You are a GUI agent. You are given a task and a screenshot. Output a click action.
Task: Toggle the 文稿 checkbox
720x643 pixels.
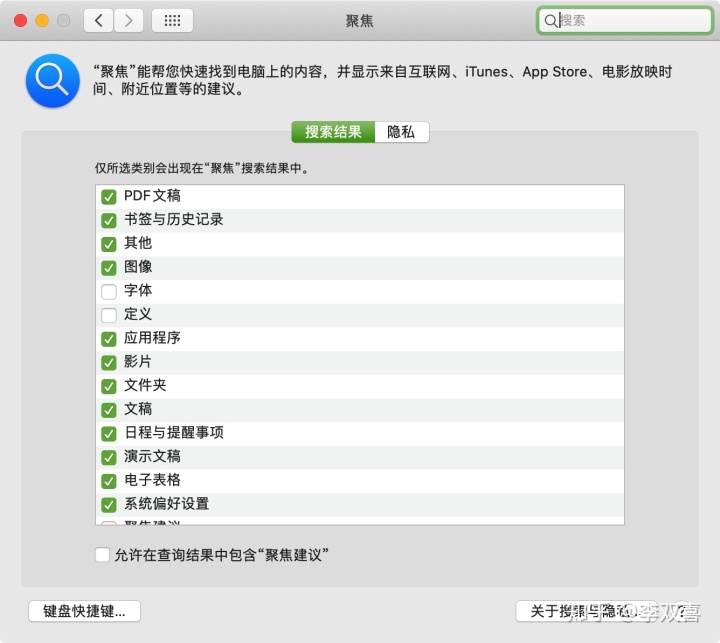[x=109, y=410]
